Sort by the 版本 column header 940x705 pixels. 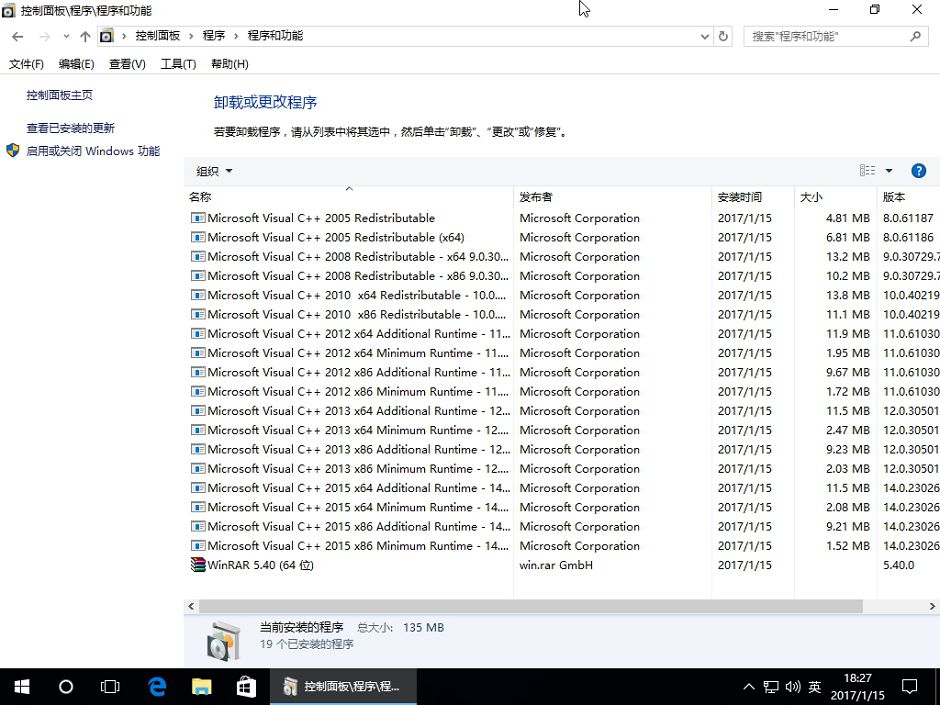909,197
